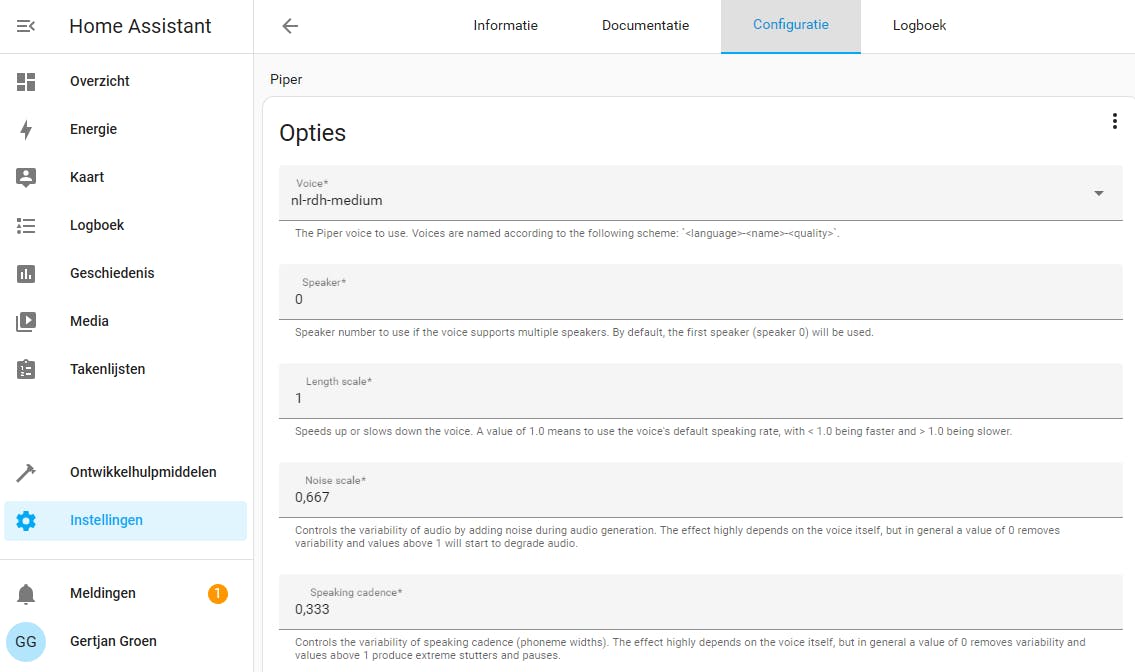Open the Geschiedenis chart icon

(x=26, y=273)
